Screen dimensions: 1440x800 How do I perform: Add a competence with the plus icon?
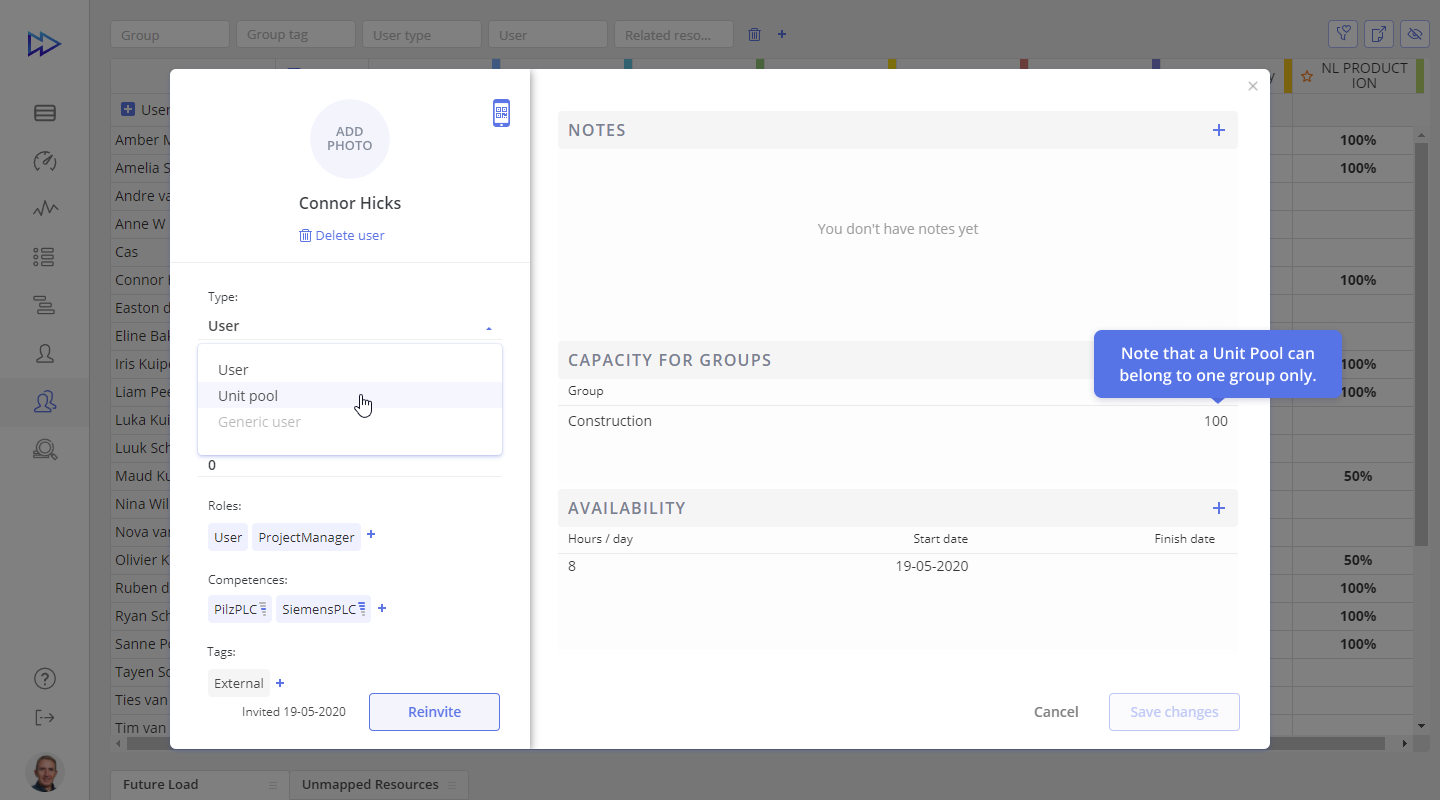(382, 608)
